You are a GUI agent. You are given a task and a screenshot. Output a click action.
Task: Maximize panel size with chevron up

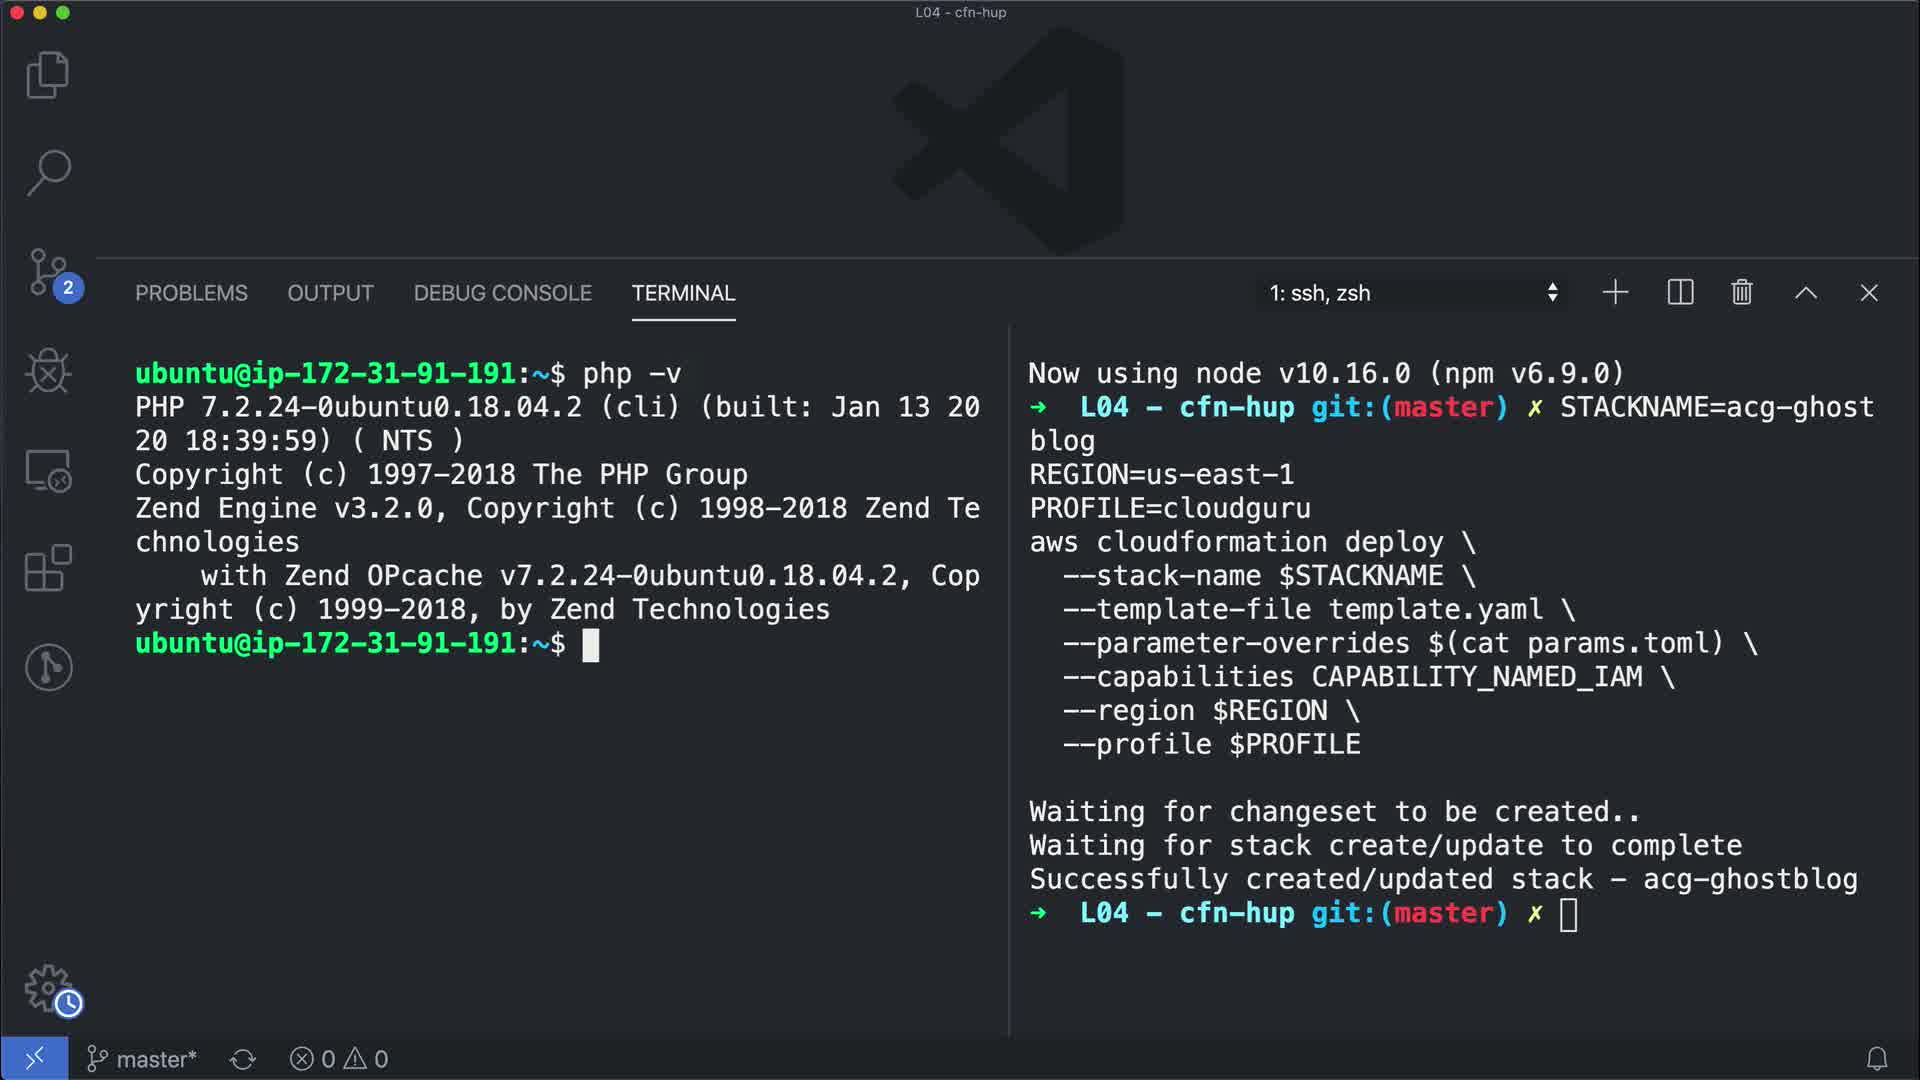tap(1805, 293)
